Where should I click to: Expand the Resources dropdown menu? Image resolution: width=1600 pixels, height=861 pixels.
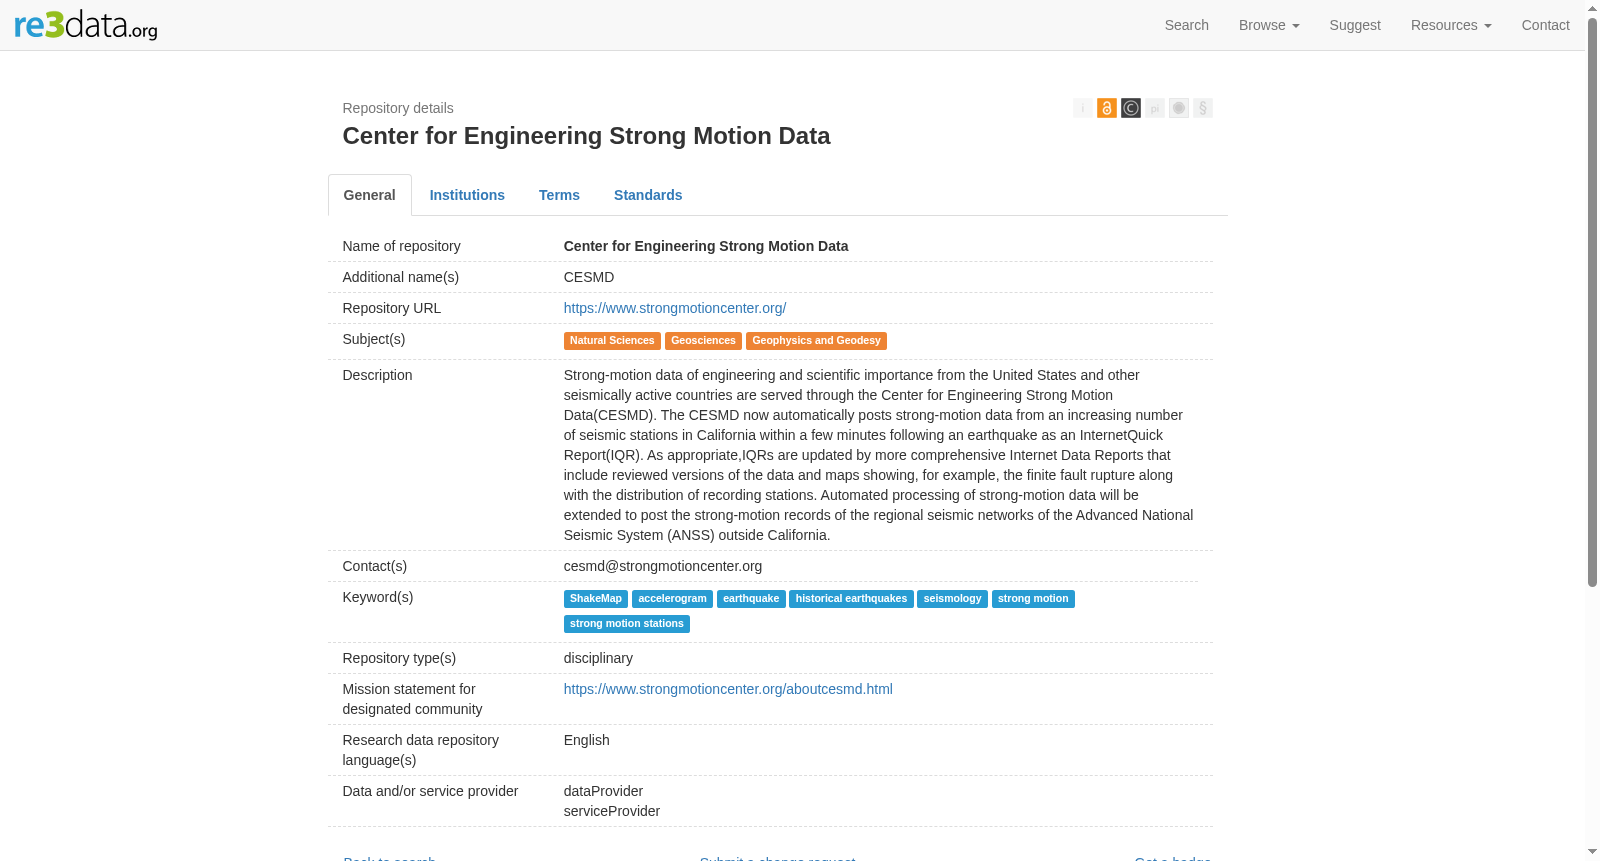(1451, 25)
